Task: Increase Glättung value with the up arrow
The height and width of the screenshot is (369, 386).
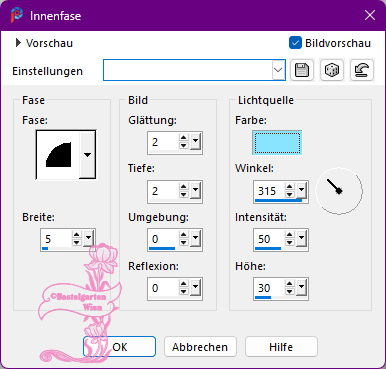Action: click(x=184, y=138)
